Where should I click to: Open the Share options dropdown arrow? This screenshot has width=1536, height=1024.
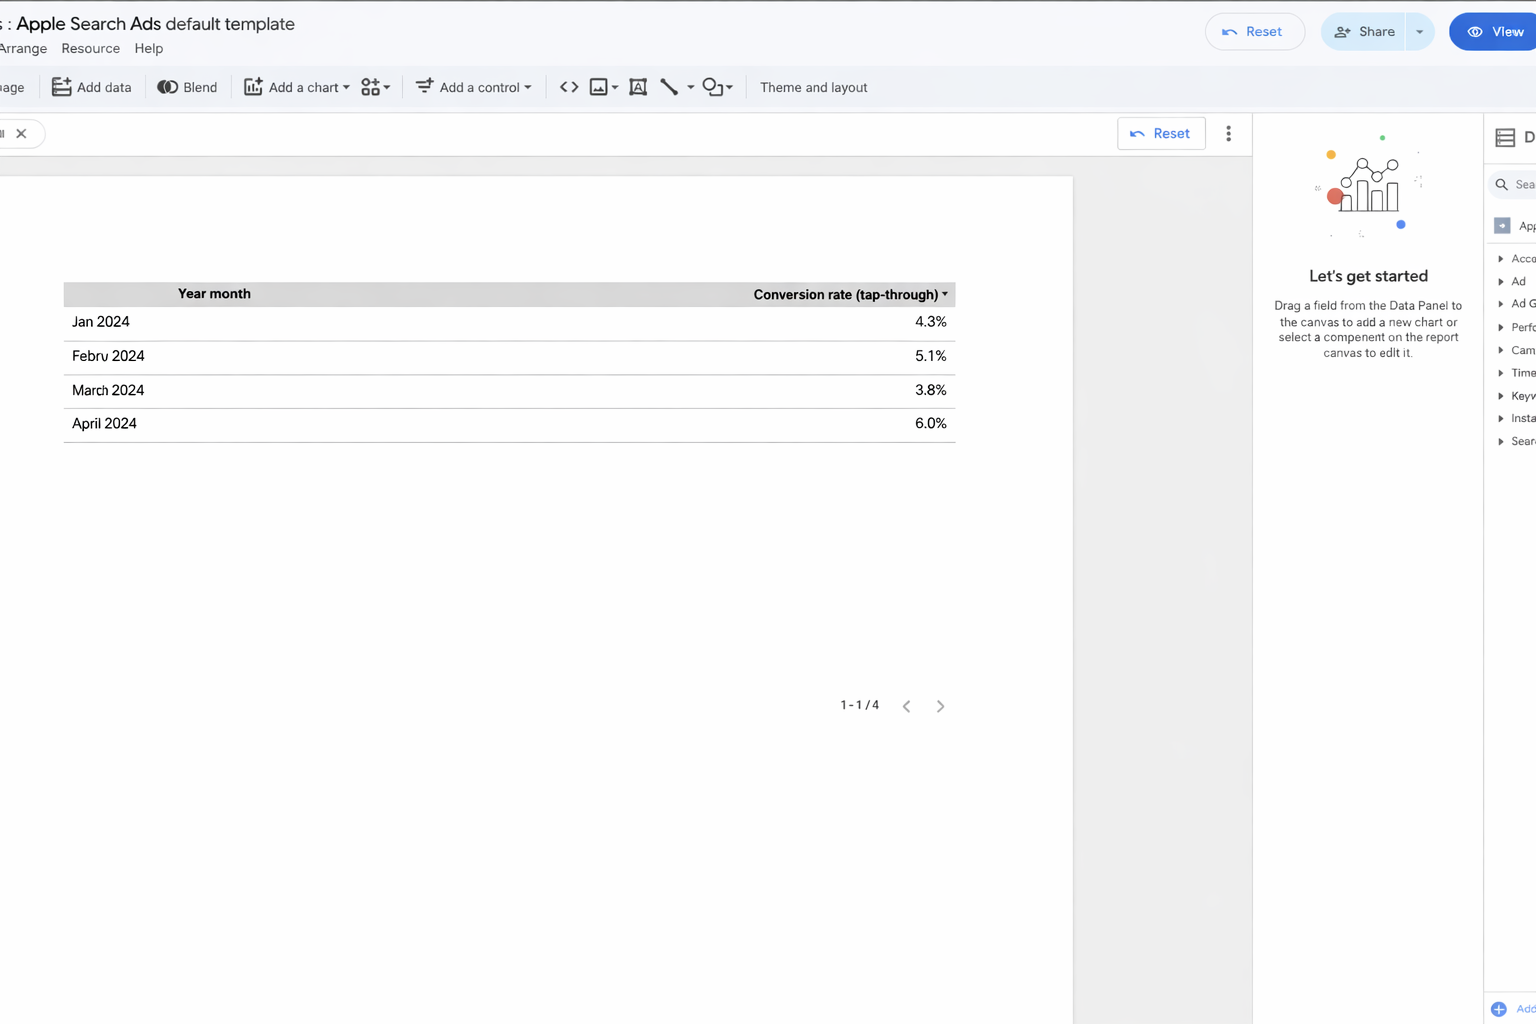tap(1419, 32)
